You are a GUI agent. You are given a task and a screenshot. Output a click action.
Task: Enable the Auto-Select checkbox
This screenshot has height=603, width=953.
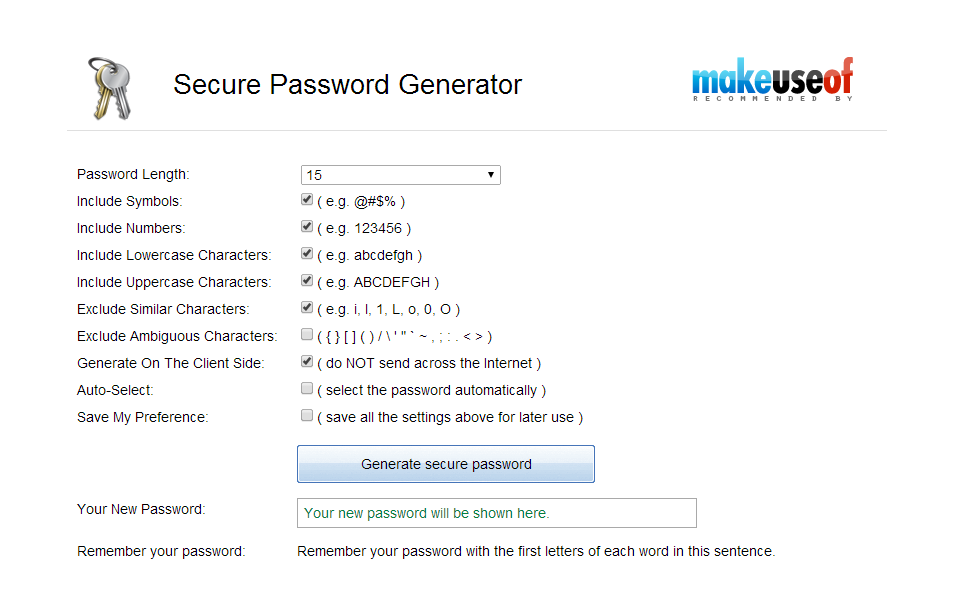coord(307,388)
